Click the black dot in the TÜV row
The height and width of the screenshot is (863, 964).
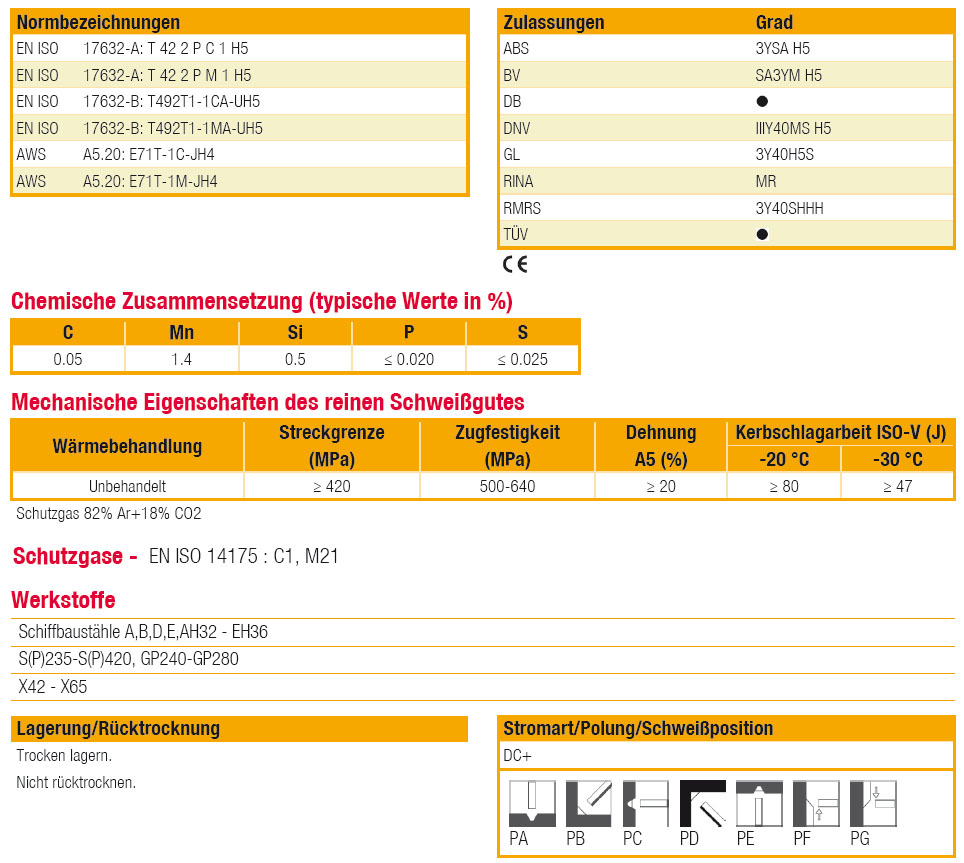pyautogui.click(x=762, y=234)
